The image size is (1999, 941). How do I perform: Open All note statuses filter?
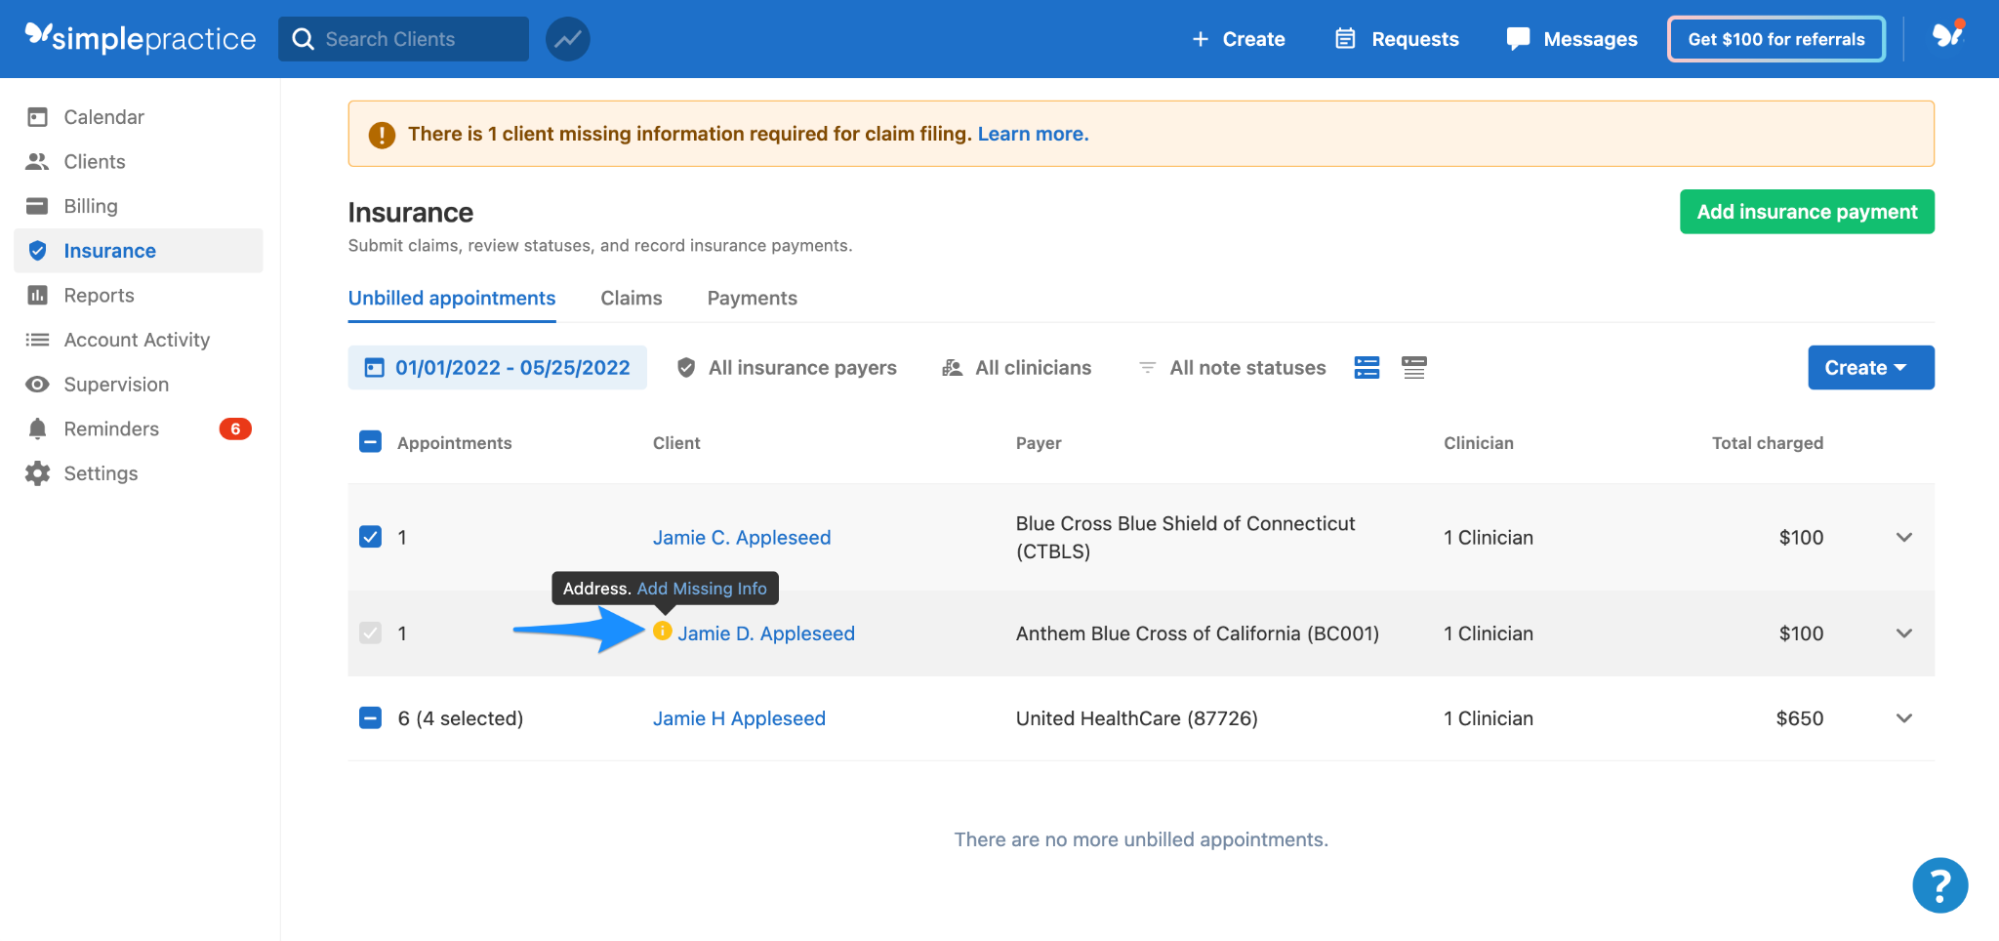pyautogui.click(x=1232, y=367)
